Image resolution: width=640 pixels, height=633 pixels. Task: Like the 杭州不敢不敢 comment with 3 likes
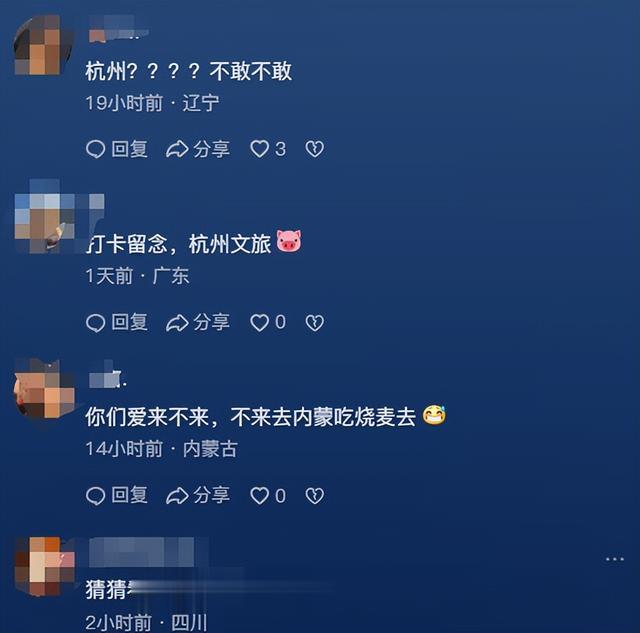[x=268, y=149]
